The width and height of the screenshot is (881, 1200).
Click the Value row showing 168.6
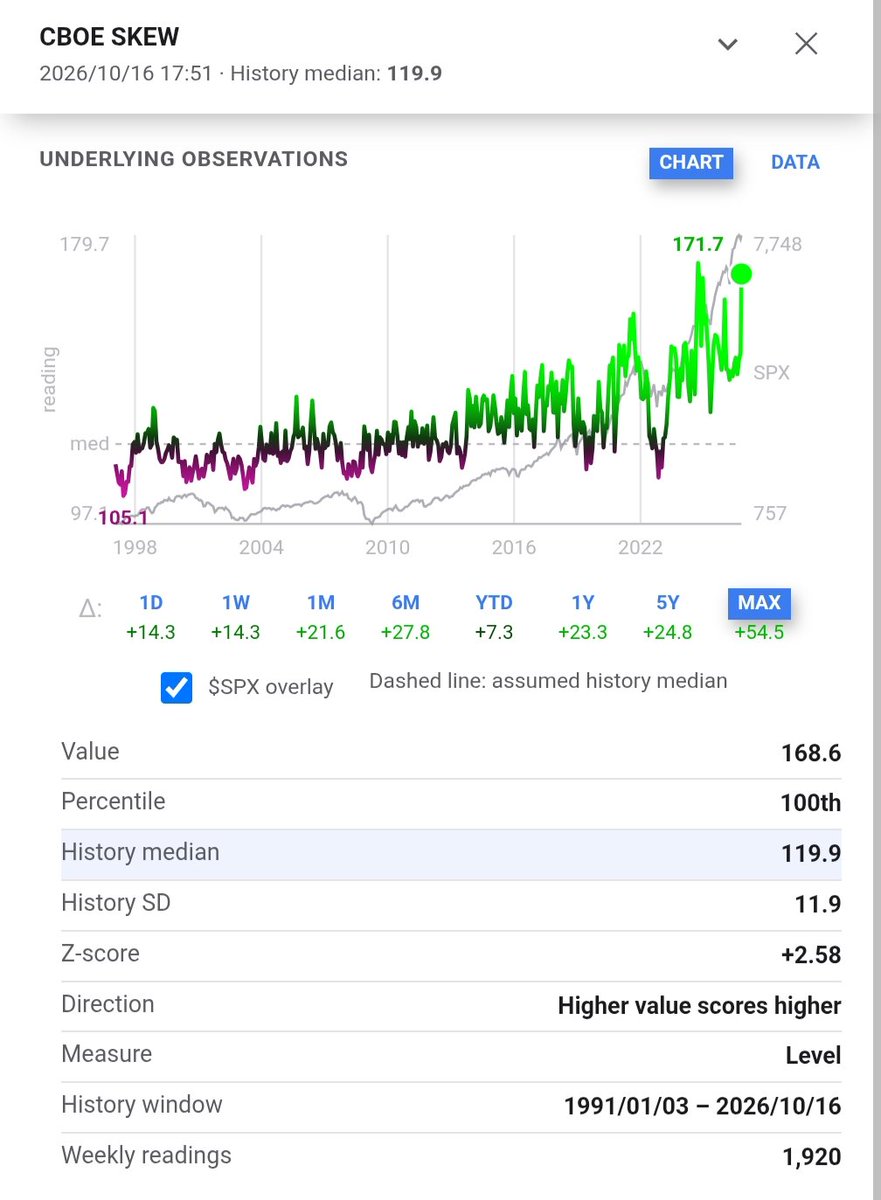tap(451, 753)
